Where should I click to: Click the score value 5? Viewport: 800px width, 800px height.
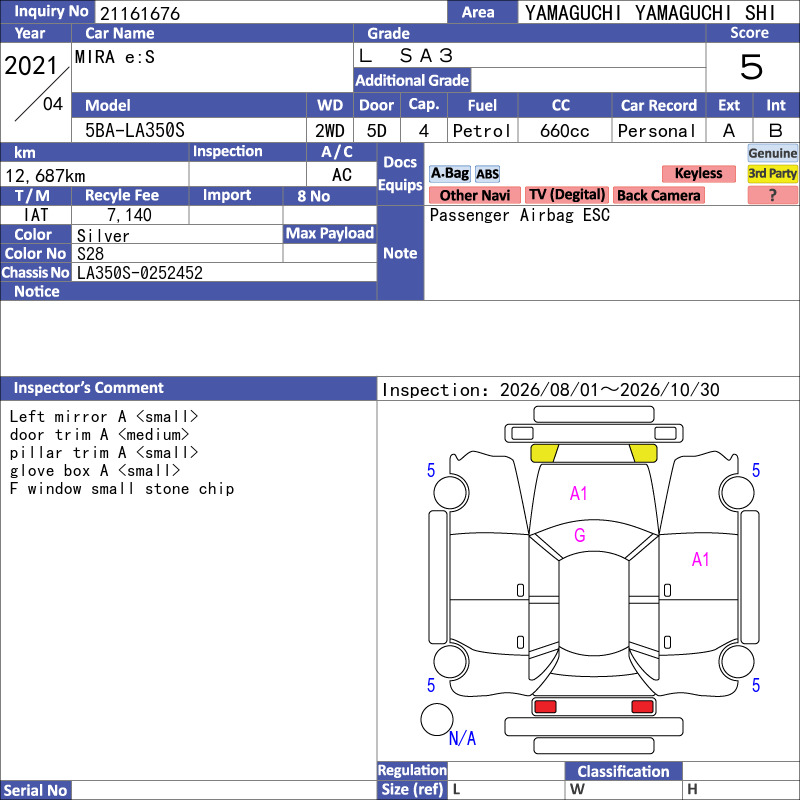pos(752,67)
